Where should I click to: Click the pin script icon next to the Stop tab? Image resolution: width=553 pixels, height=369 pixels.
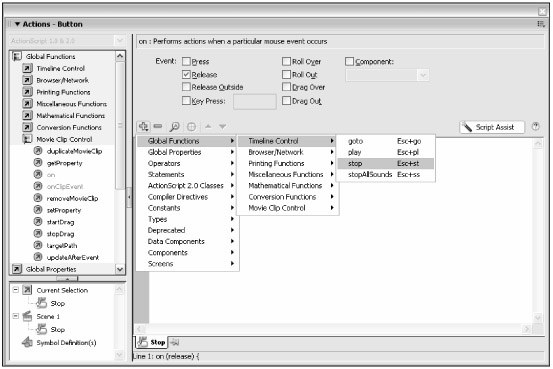(175, 342)
